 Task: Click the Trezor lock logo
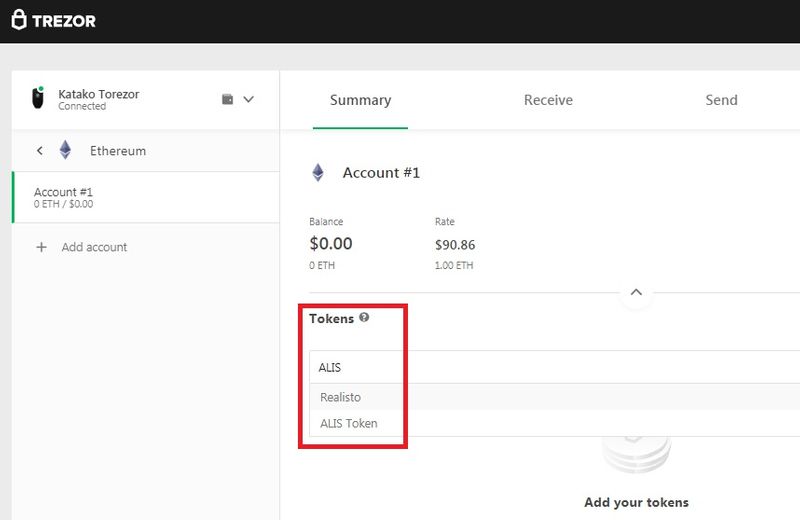(19, 21)
